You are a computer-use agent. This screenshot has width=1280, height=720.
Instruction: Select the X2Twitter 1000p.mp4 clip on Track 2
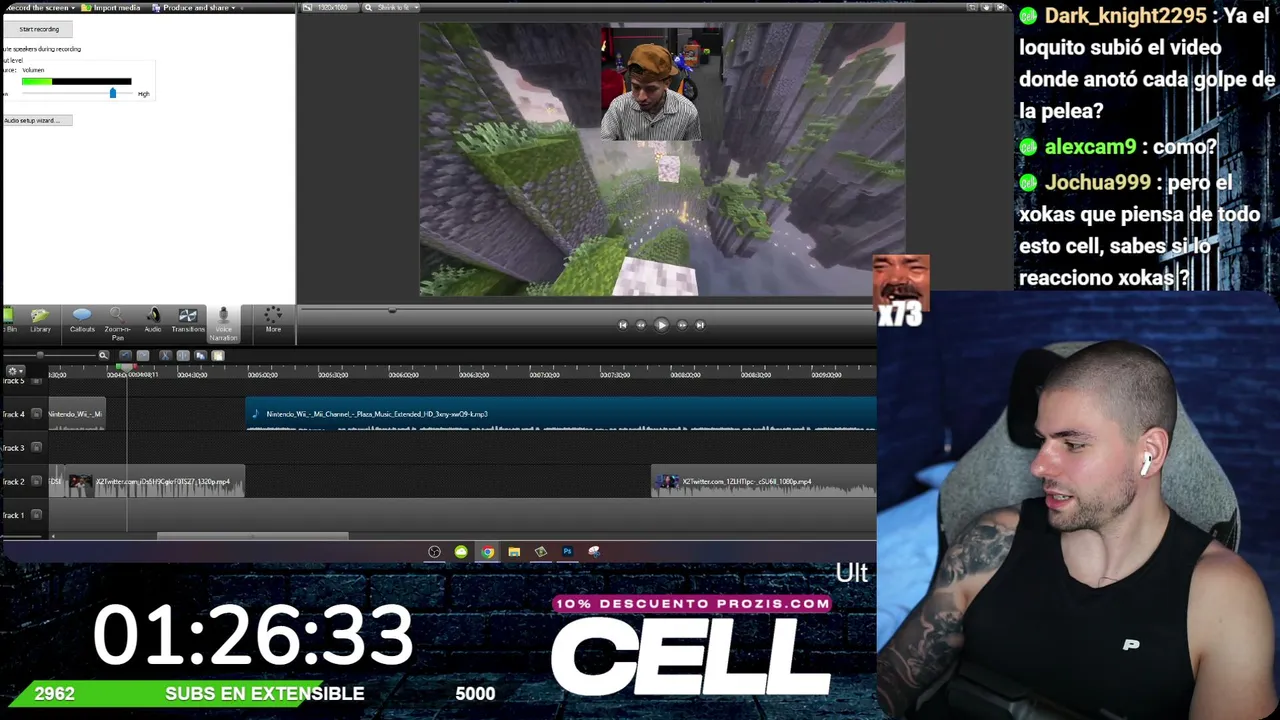[x=764, y=483]
